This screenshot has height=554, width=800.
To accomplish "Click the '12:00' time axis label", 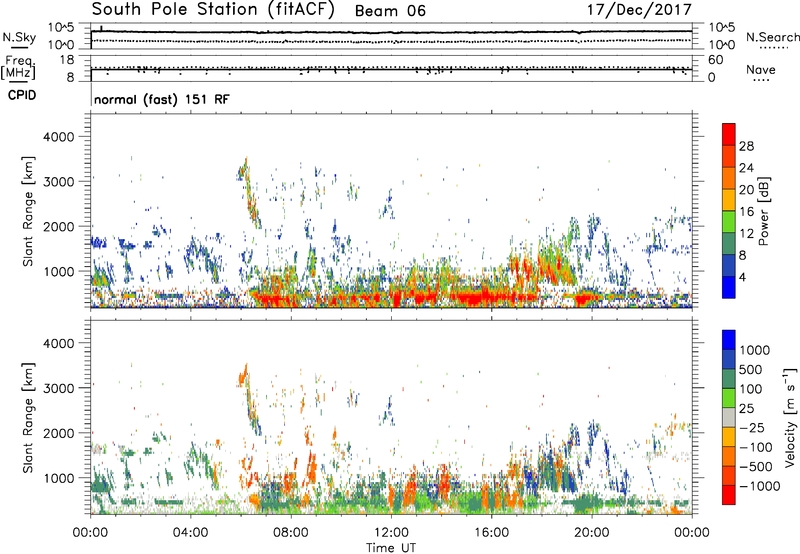I will (x=391, y=533).
